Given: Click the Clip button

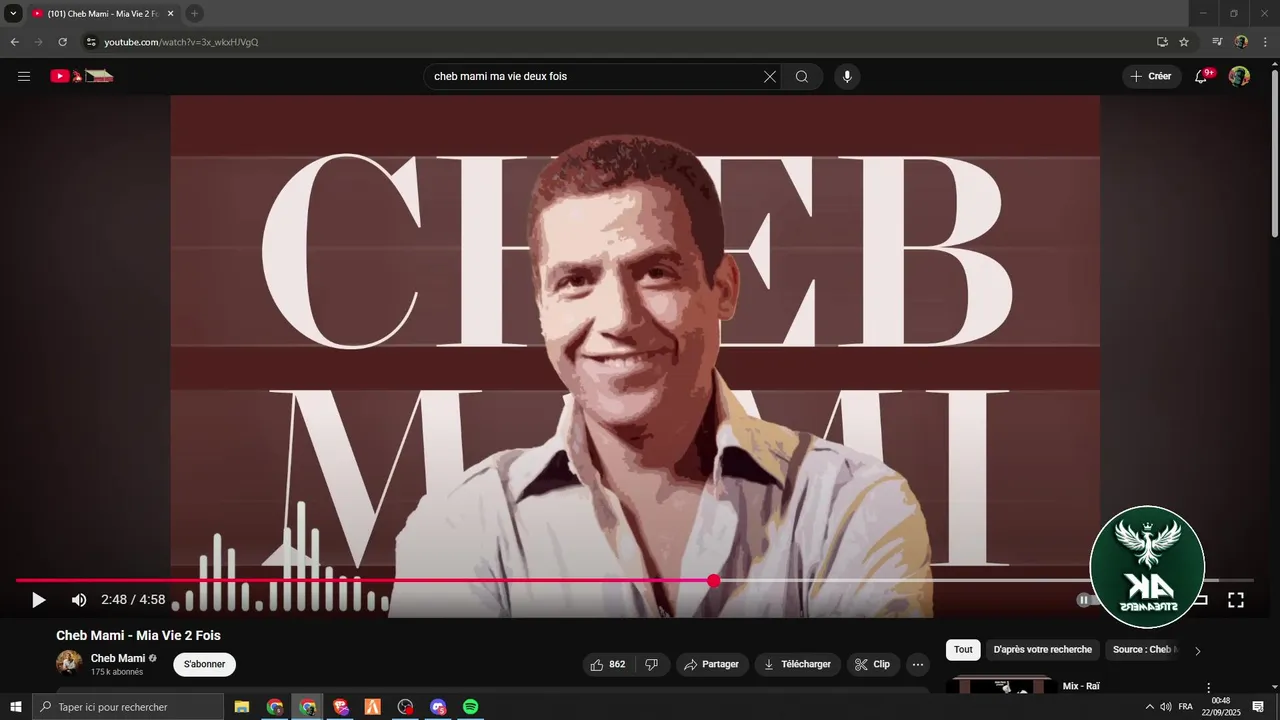Looking at the screenshot, I should point(873,664).
